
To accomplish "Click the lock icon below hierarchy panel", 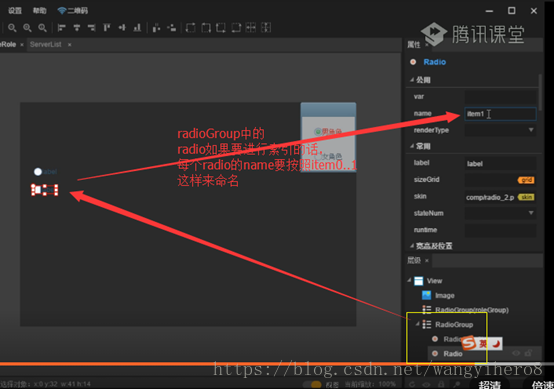I will [441, 384].
